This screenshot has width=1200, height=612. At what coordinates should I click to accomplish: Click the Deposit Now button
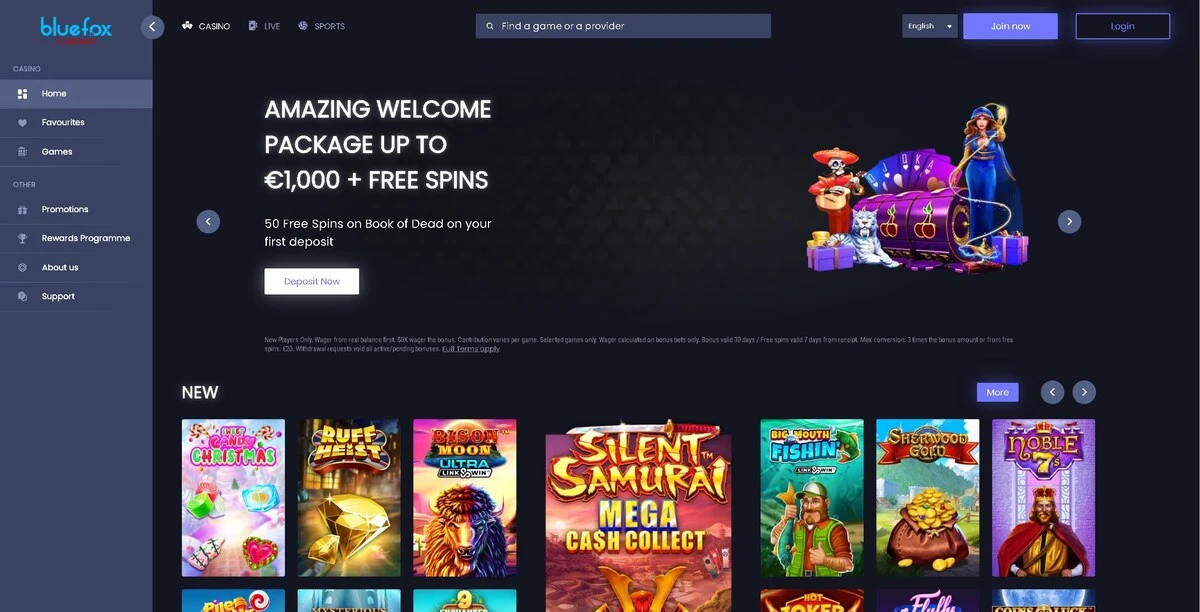pos(312,281)
